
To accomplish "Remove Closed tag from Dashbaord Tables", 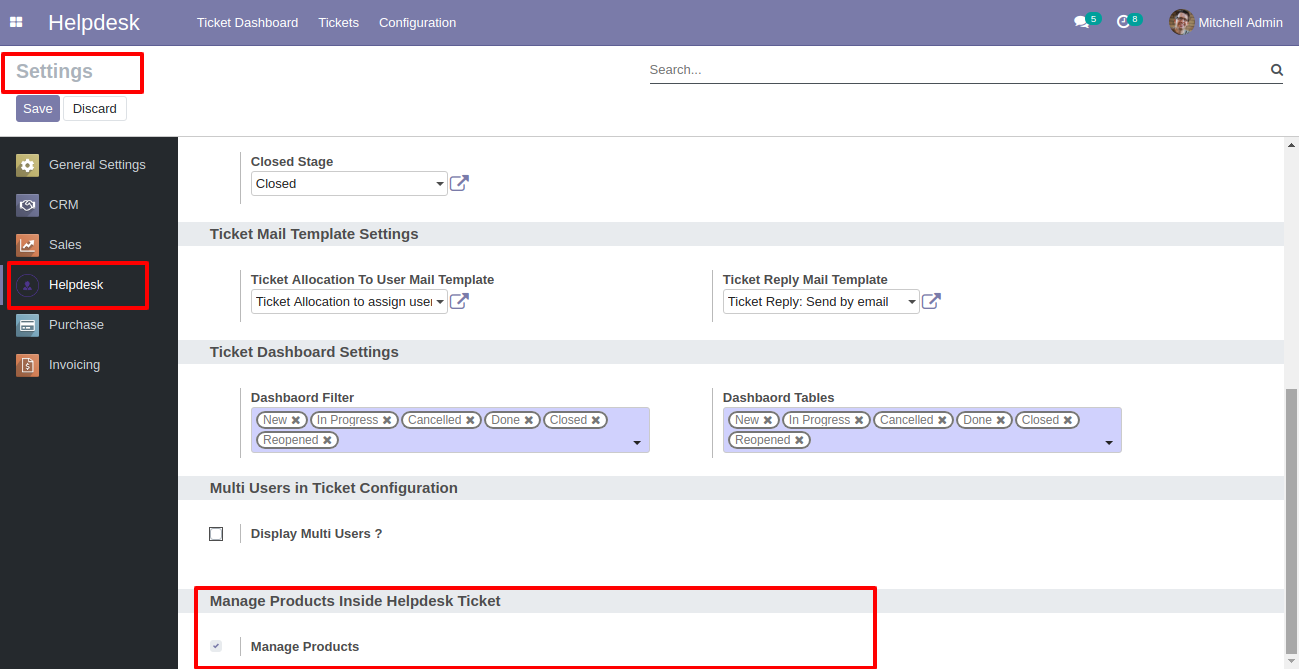I will pyautogui.click(x=1068, y=420).
